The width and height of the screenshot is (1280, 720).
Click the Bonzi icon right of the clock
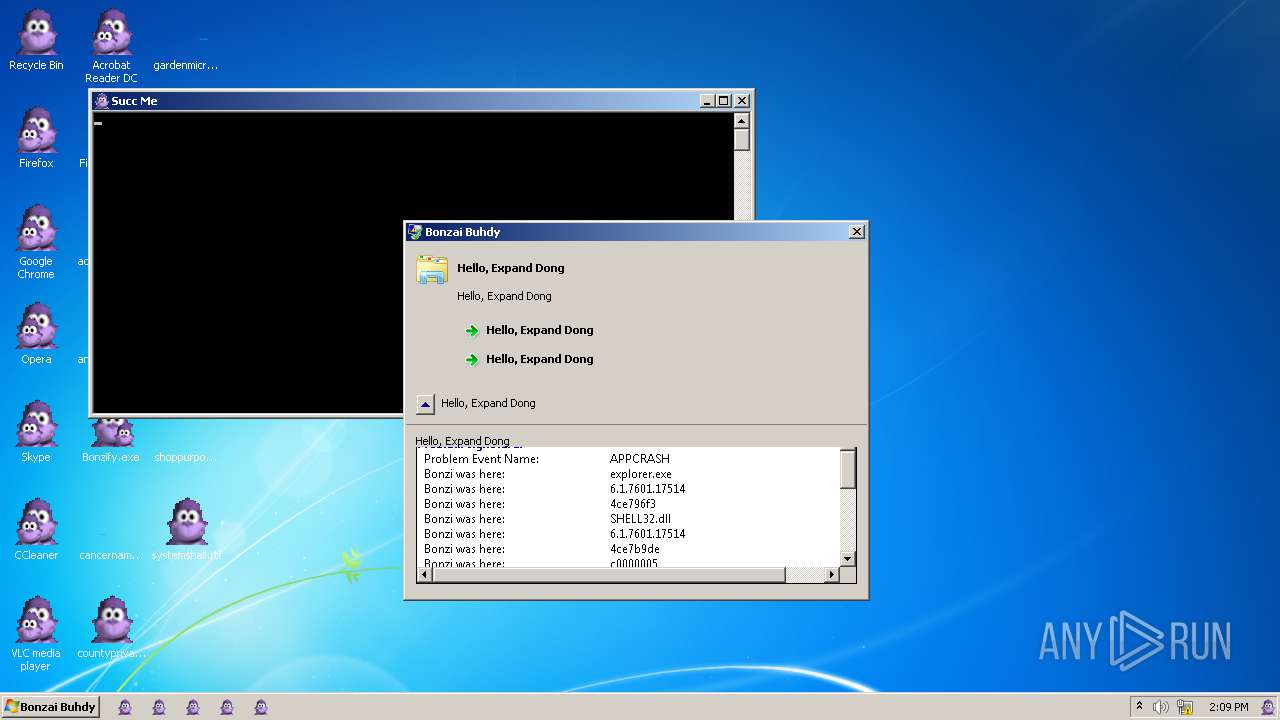[x=1267, y=706]
